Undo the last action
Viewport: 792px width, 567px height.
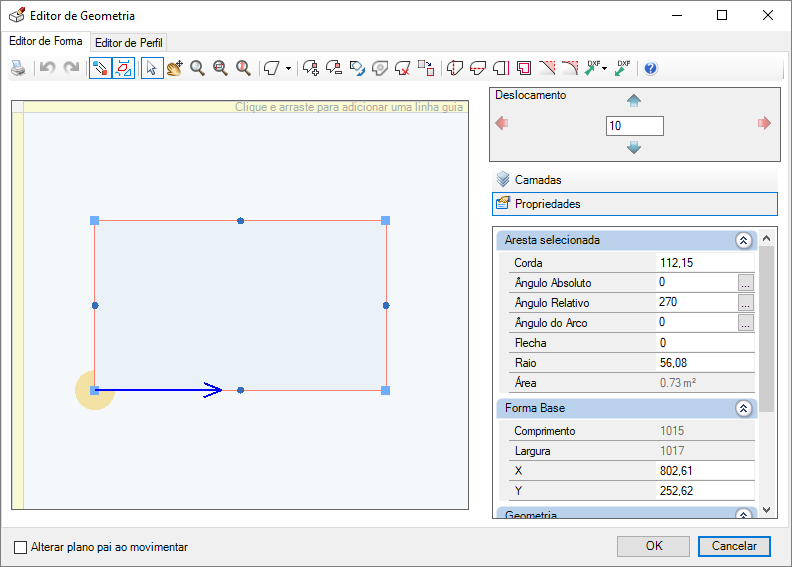point(47,68)
